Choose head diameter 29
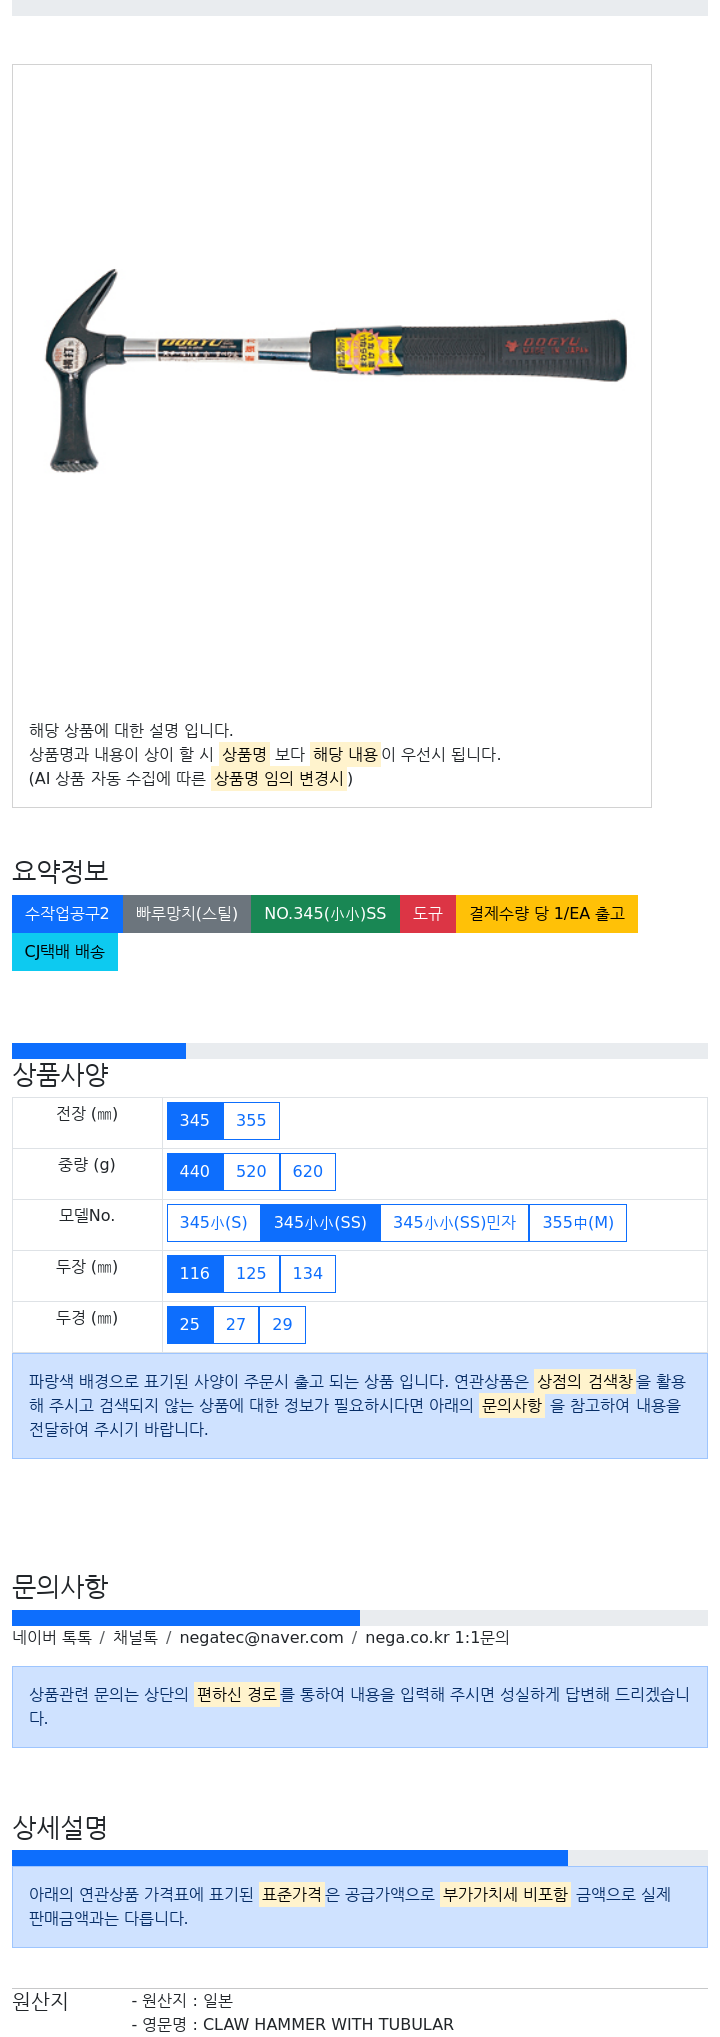This screenshot has width=720, height=2037. [283, 1325]
